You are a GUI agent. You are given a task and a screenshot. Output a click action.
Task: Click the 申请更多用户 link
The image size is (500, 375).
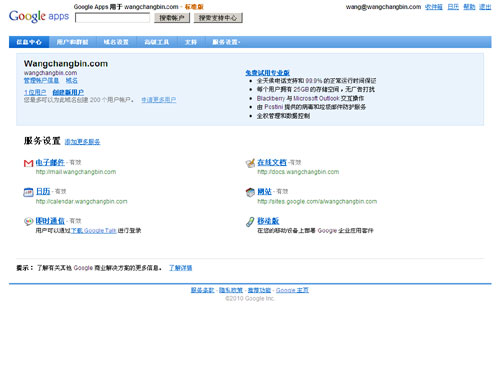click(159, 100)
